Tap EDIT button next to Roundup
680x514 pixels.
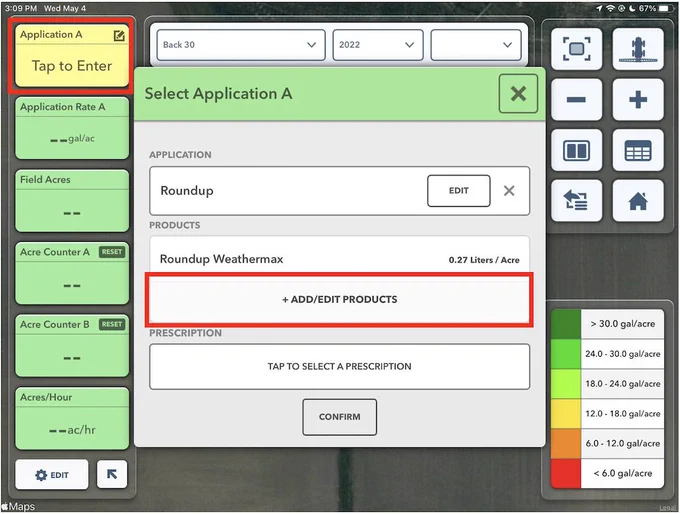coord(459,190)
